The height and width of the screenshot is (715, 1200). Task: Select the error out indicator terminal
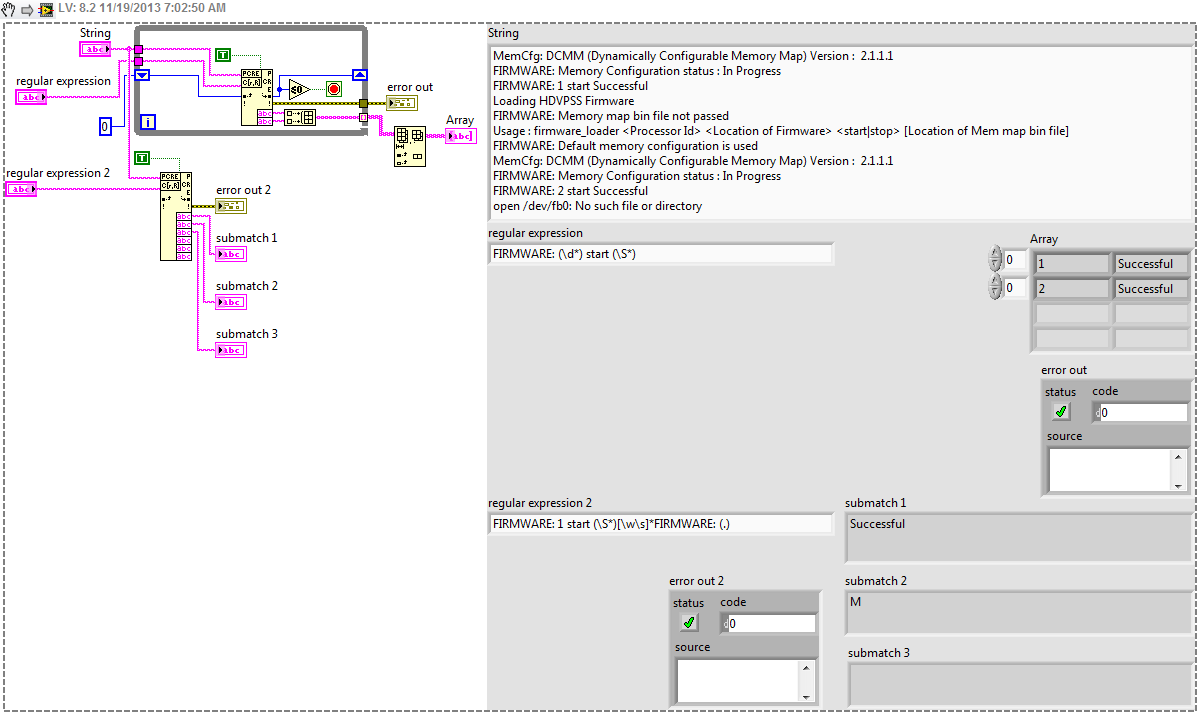402,103
